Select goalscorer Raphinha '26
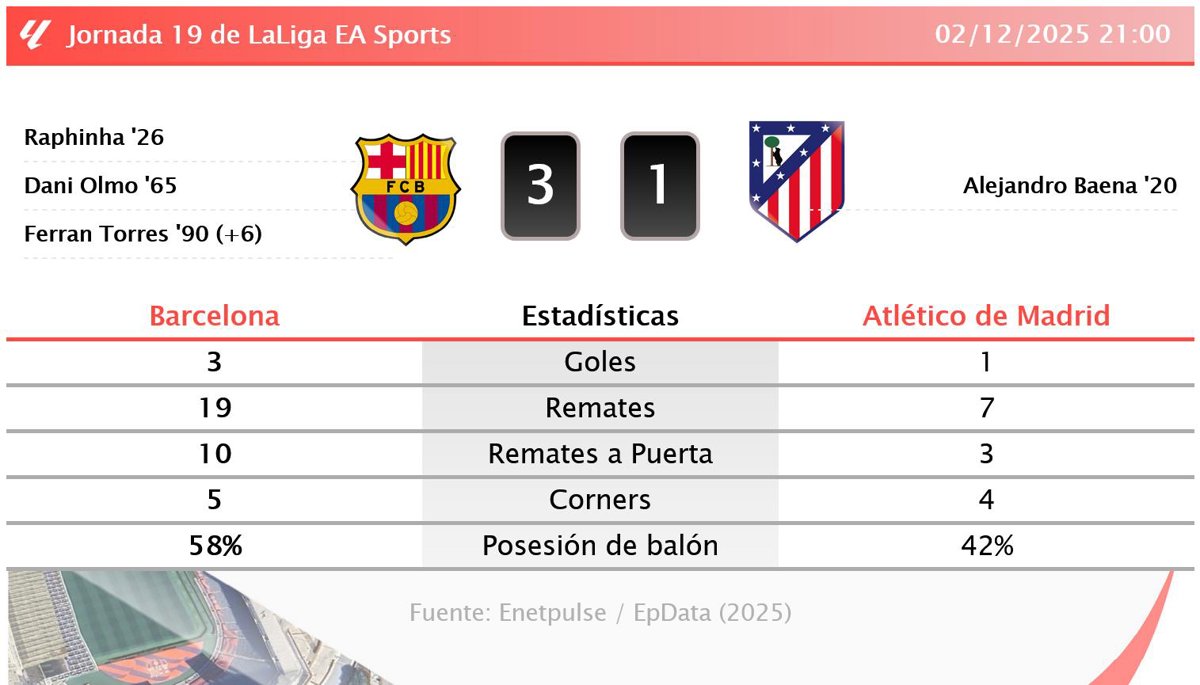The height and width of the screenshot is (685, 1200). coord(94,138)
